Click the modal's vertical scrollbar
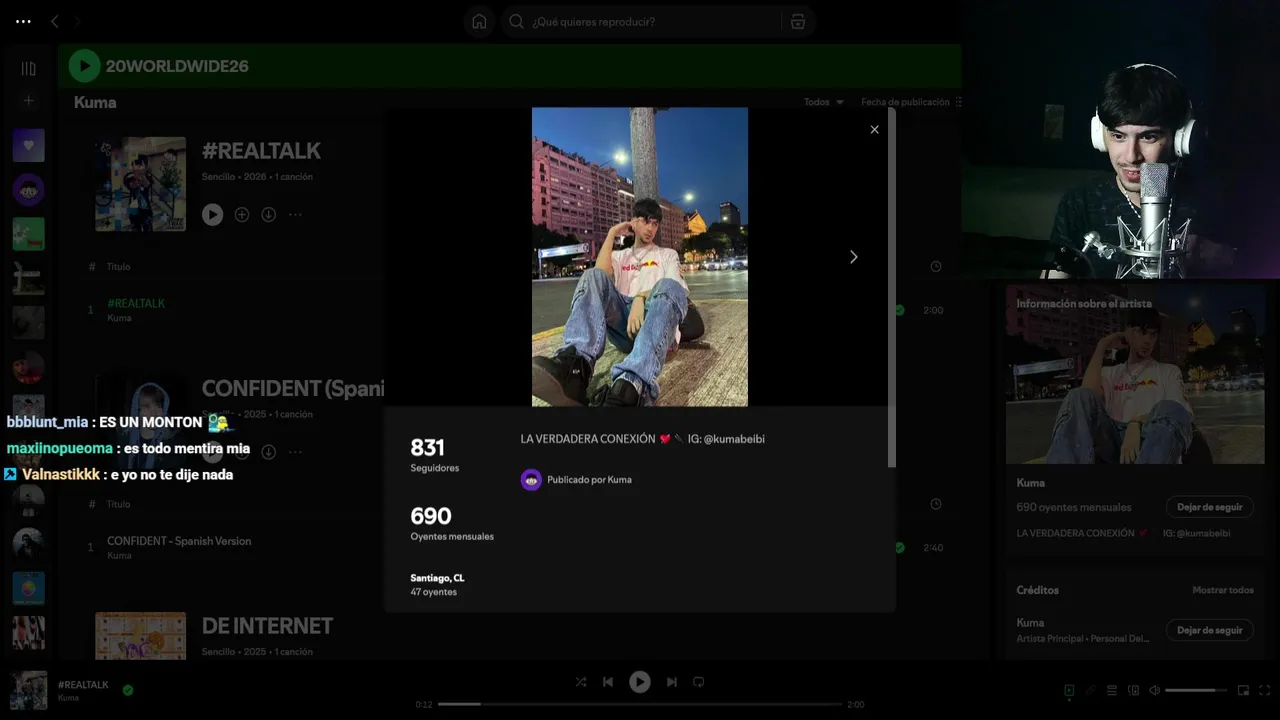Viewport: 1280px width, 720px height. point(891,288)
